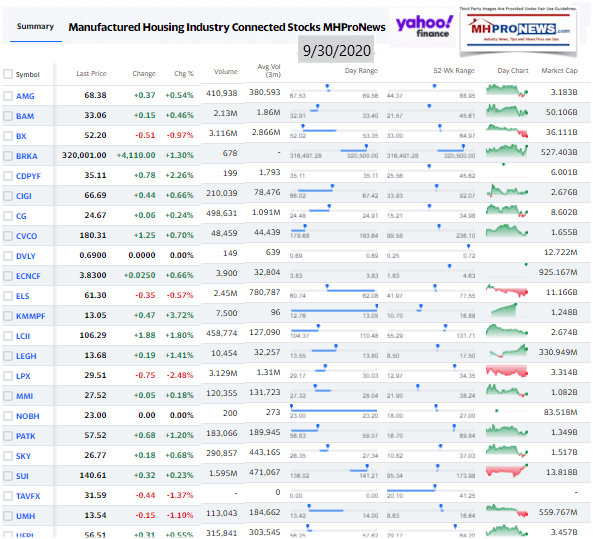Check the SKY row checkbox
The height and width of the screenshot is (539, 593).
[8, 456]
